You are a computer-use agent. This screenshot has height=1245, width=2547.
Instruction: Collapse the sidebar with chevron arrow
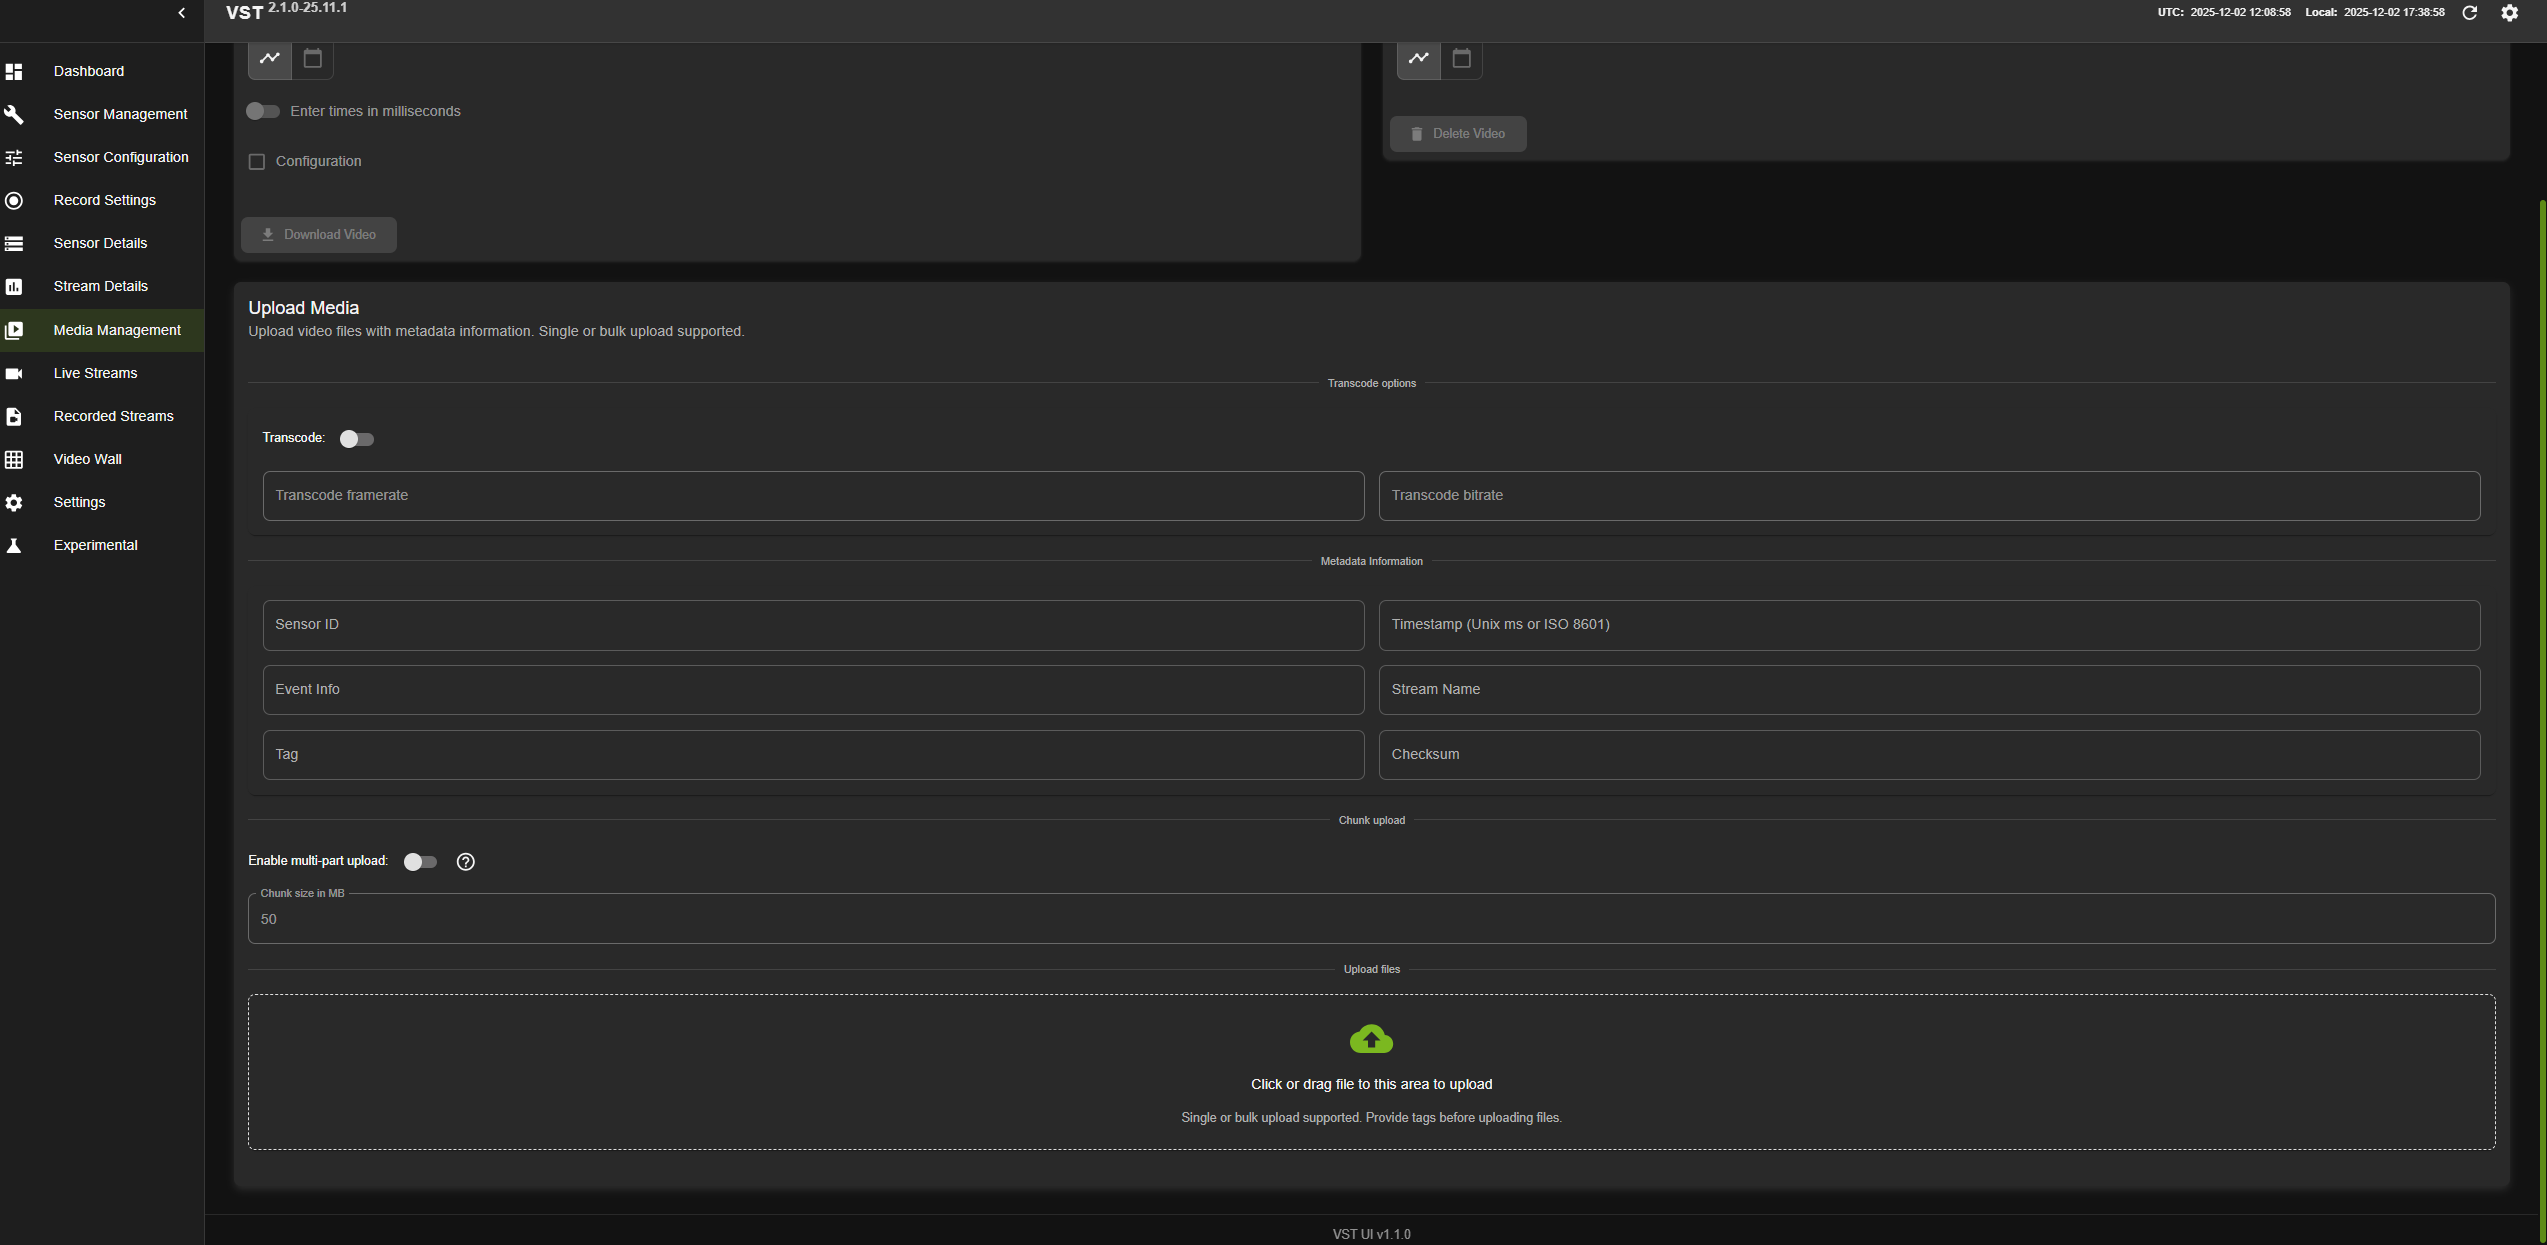point(181,13)
